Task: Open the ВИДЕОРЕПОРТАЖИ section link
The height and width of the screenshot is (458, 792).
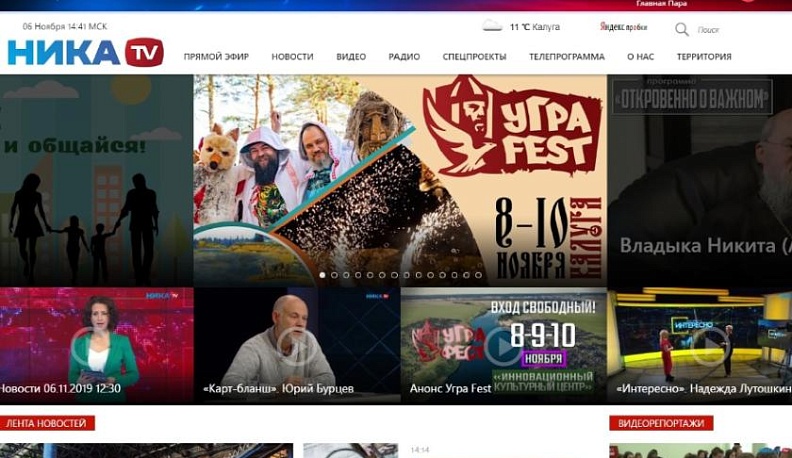Action: tap(661, 424)
